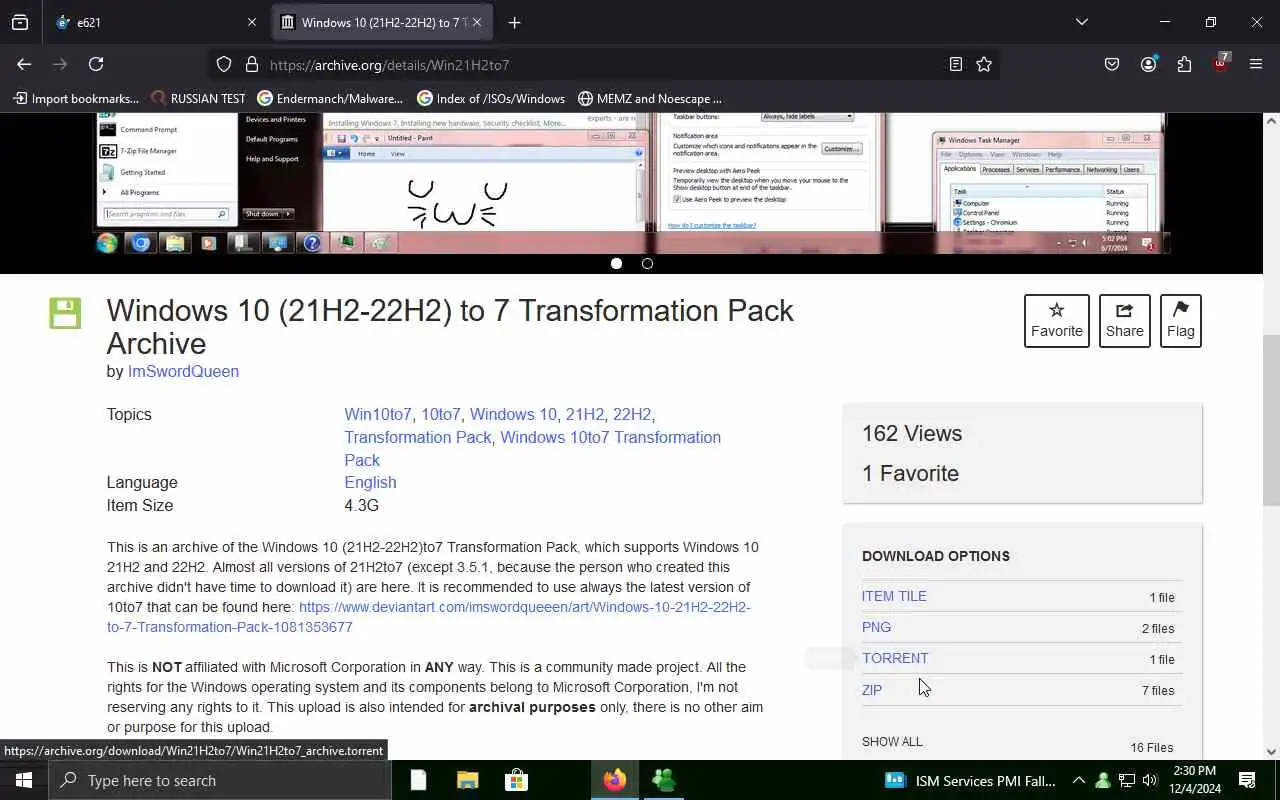Click the green floppy software icon
This screenshot has height=800, width=1280.
65,312
